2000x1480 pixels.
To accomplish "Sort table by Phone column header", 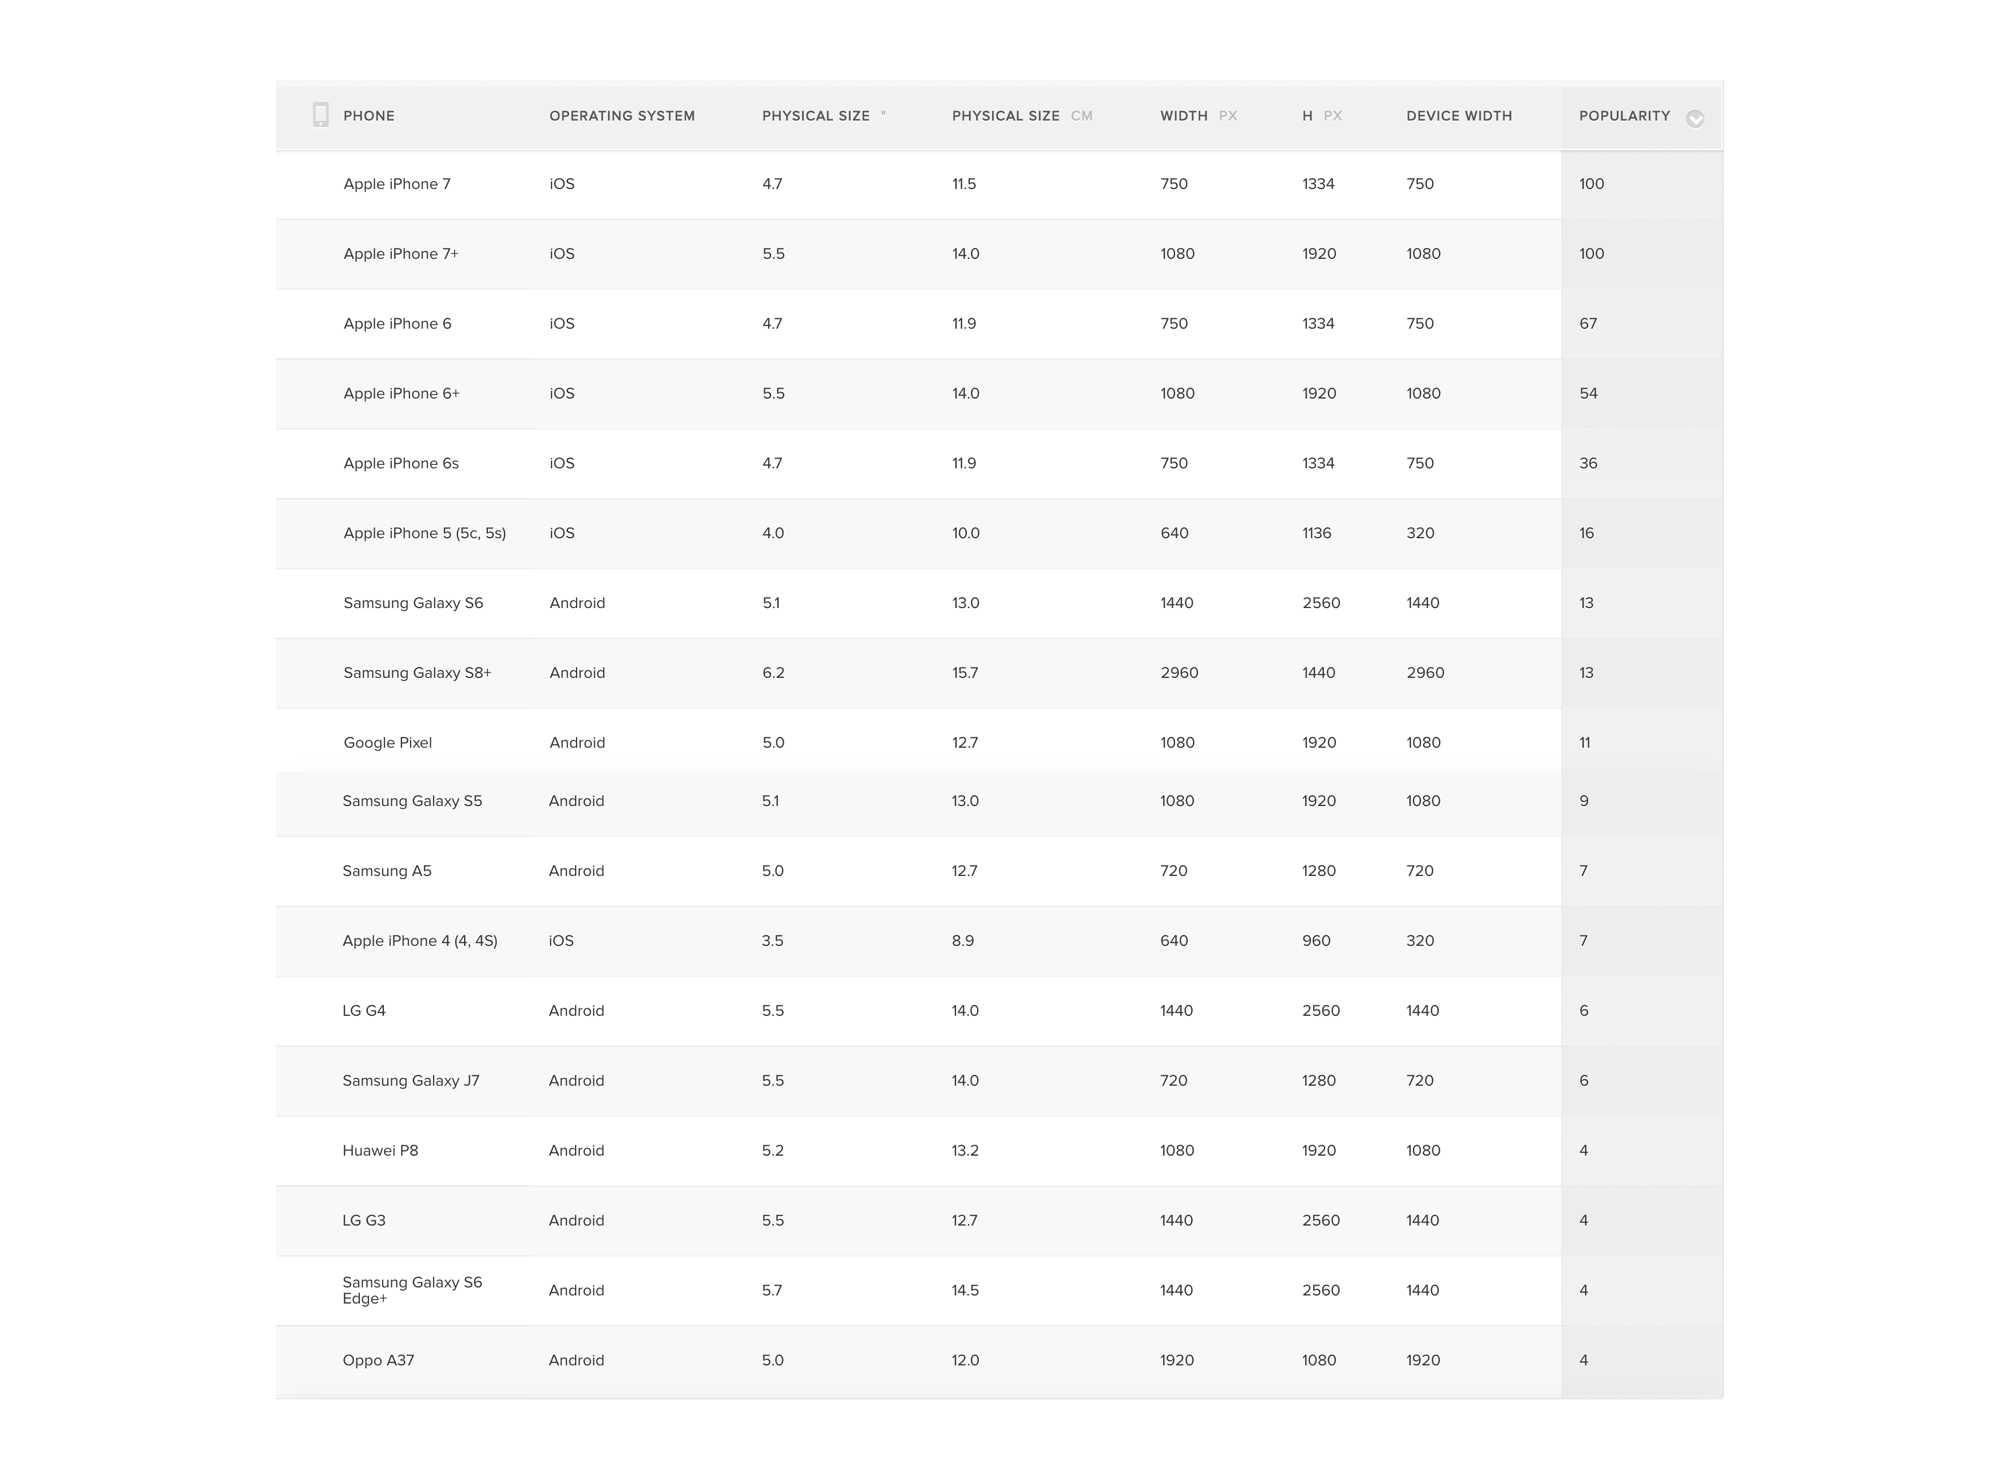I will click(369, 116).
